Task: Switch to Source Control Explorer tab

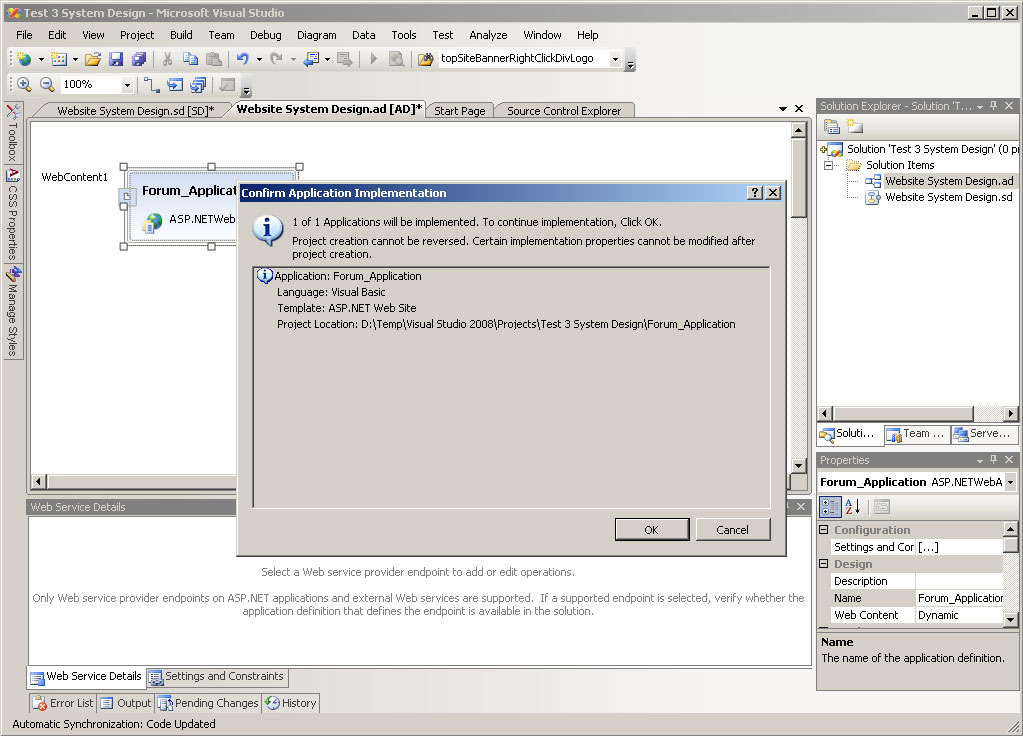Action: pyautogui.click(x=564, y=111)
